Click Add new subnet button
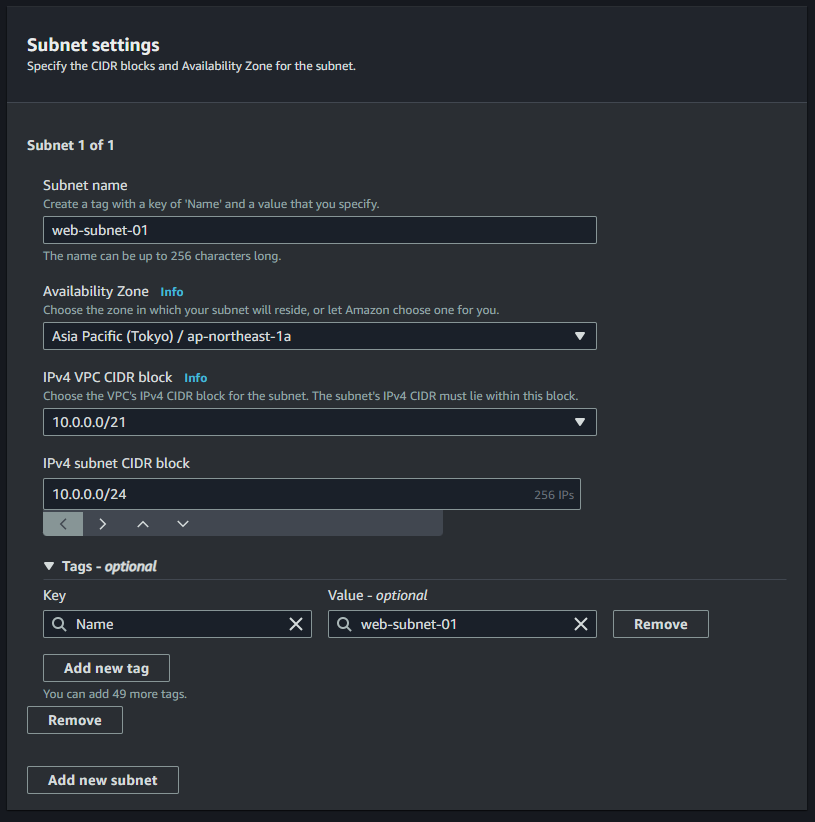Screen dimensions: 815x822 [x=103, y=780]
